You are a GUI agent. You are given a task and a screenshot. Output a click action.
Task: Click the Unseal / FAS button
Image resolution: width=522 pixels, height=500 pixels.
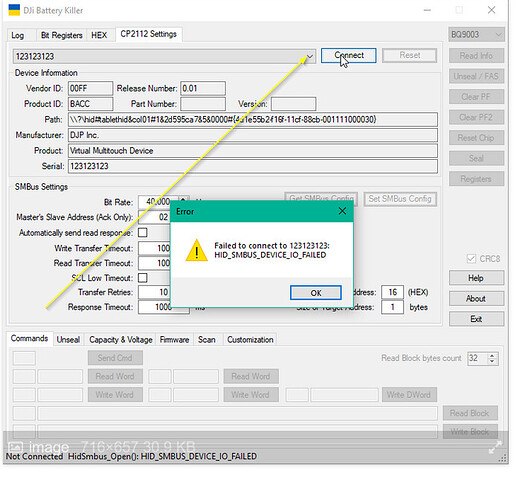point(476,76)
